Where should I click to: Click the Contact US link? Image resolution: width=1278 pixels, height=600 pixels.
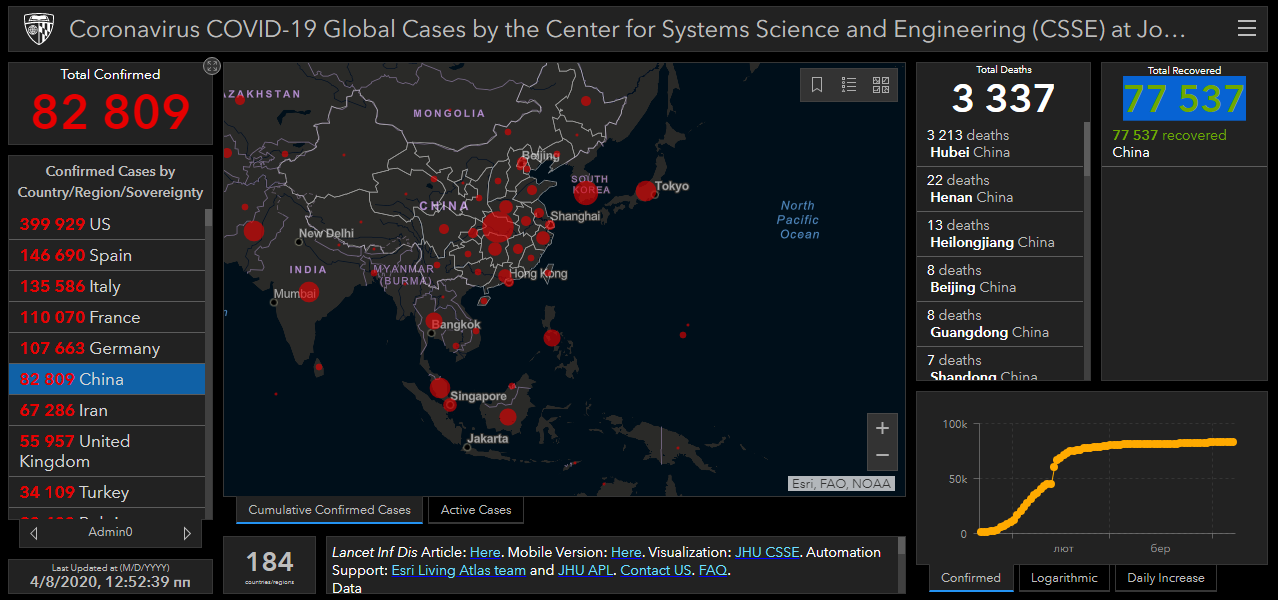click(x=656, y=570)
